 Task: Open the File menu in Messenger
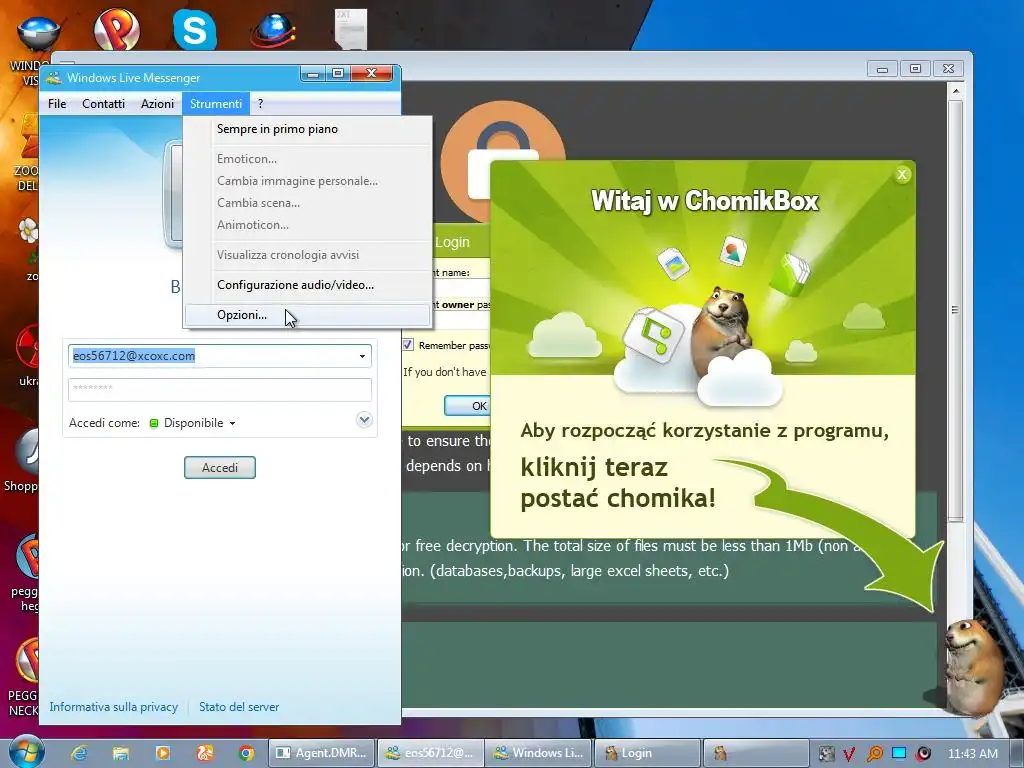(x=57, y=104)
